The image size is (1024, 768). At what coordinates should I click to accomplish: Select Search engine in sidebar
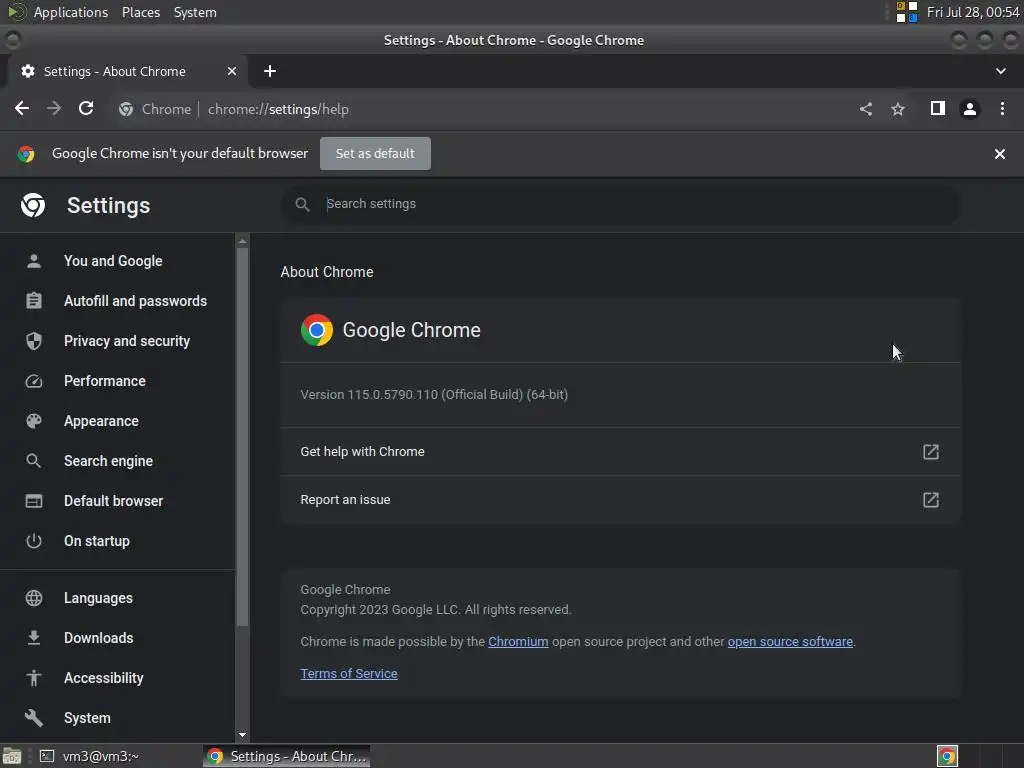click(x=108, y=461)
